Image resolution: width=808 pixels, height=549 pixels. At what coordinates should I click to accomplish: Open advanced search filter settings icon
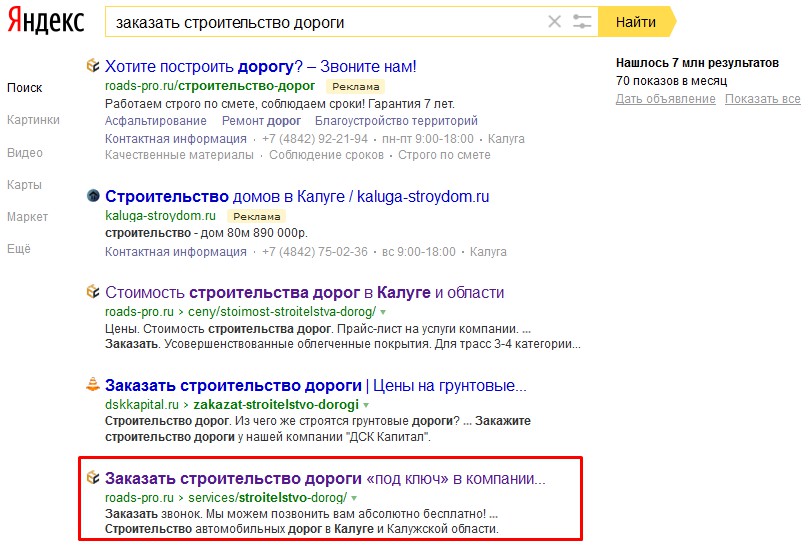coord(582,22)
